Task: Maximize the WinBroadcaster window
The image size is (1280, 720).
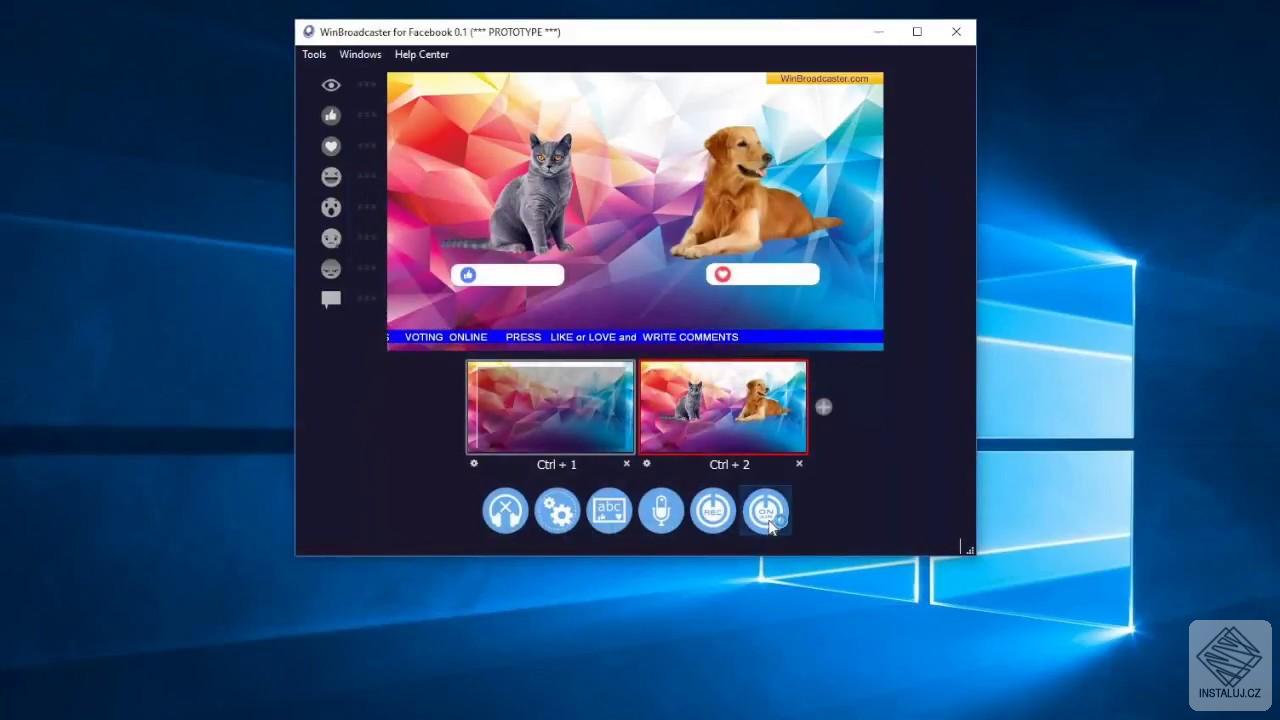Action: pyautogui.click(x=917, y=32)
